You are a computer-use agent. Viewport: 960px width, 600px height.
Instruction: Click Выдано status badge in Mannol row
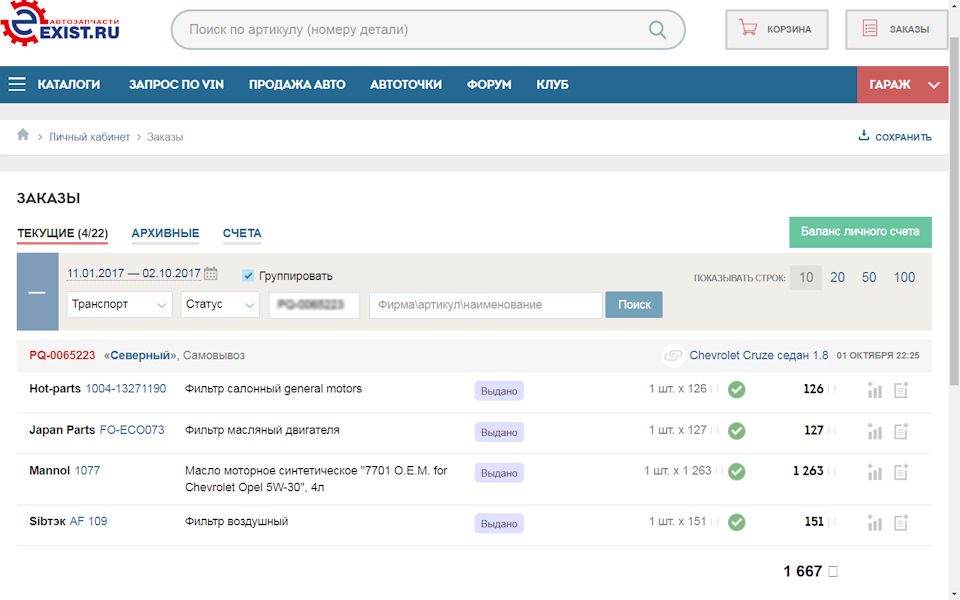coord(499,473)
